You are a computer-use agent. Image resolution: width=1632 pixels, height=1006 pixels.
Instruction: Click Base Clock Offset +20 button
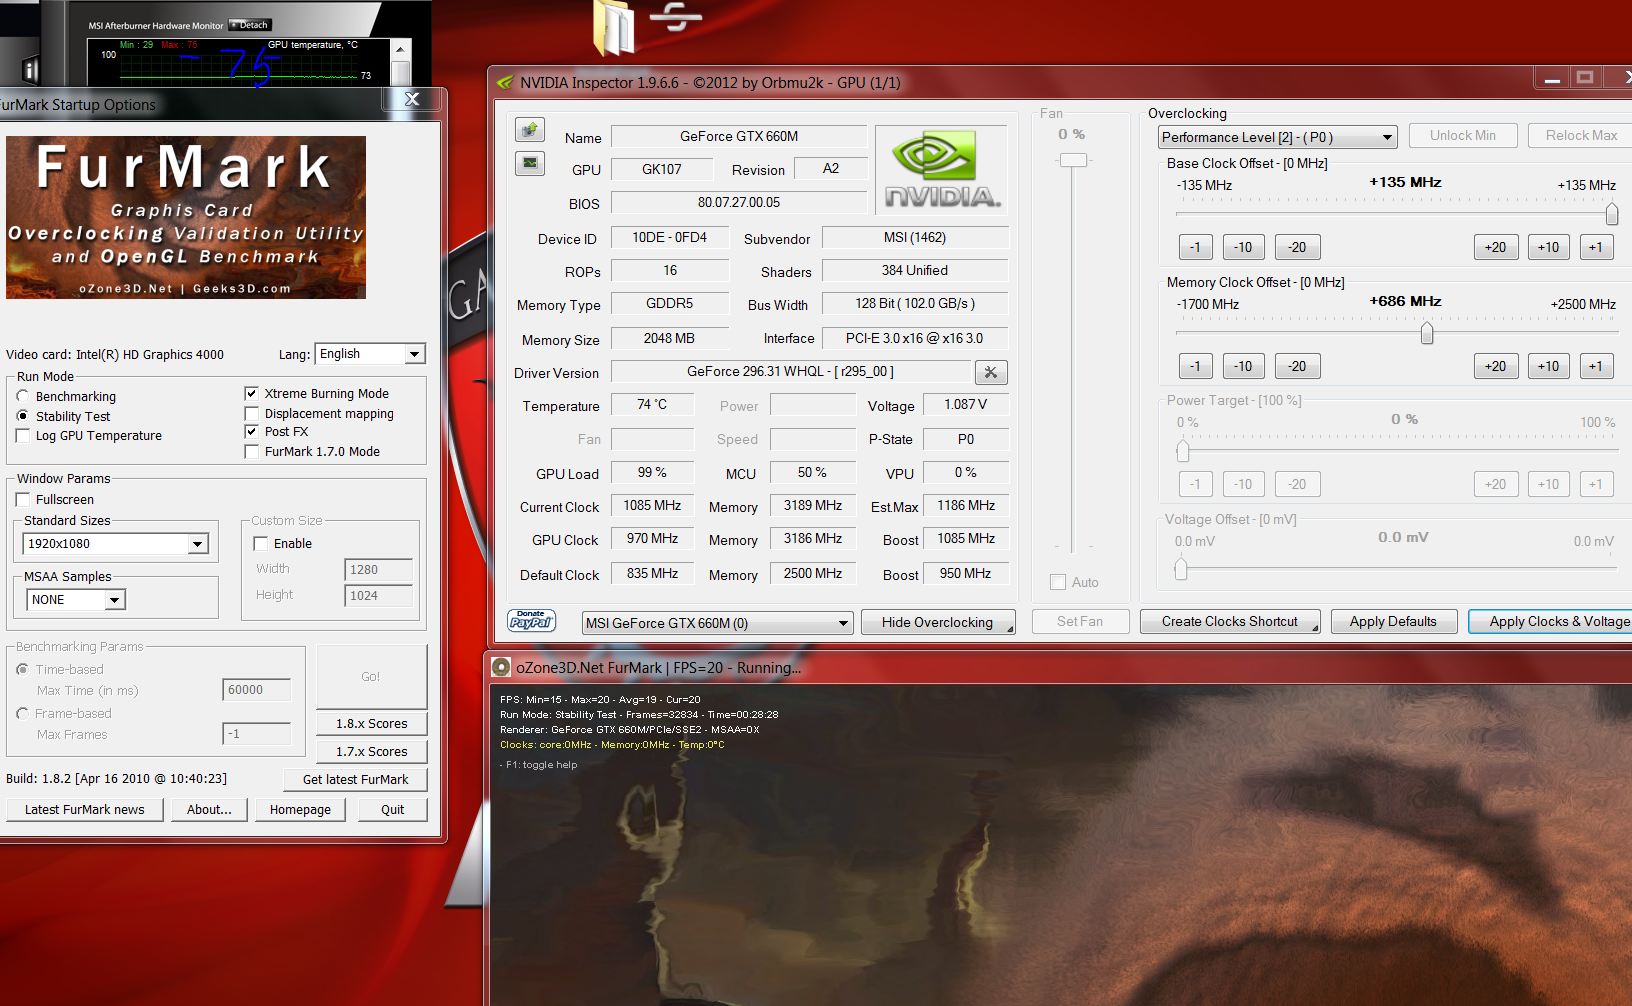[1496, 247]
